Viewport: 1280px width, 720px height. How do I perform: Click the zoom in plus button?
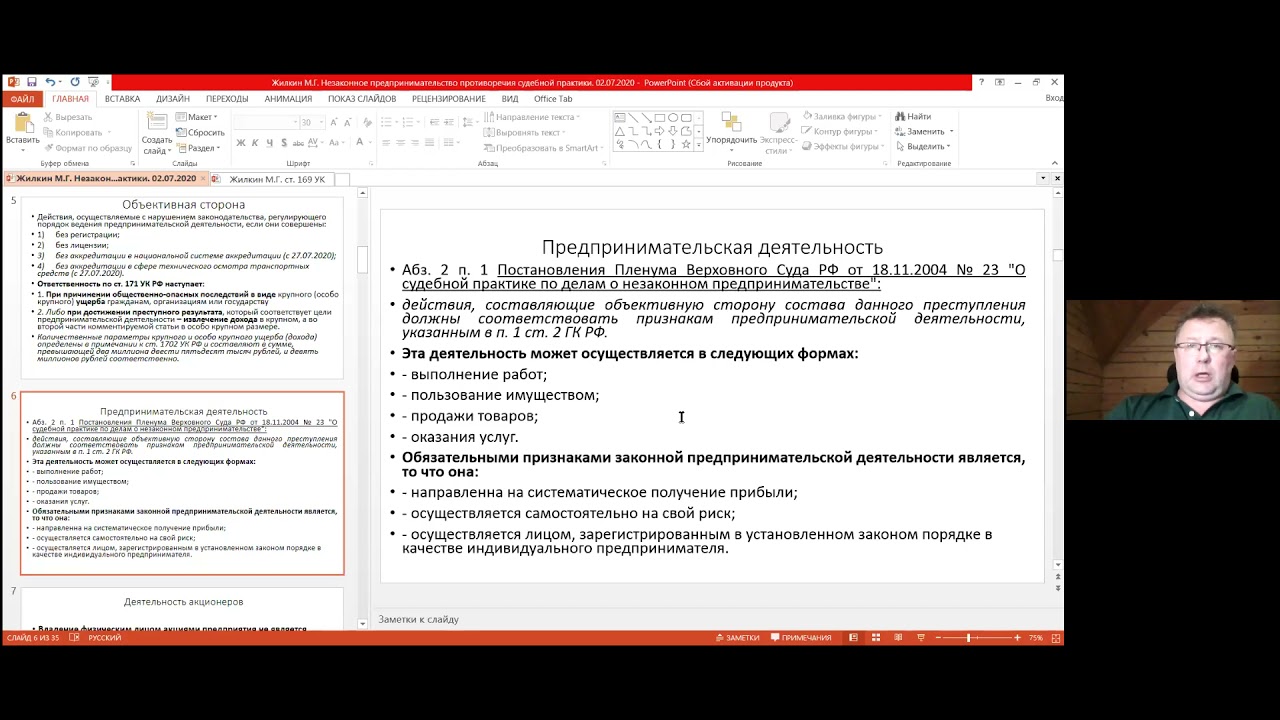1018,638
